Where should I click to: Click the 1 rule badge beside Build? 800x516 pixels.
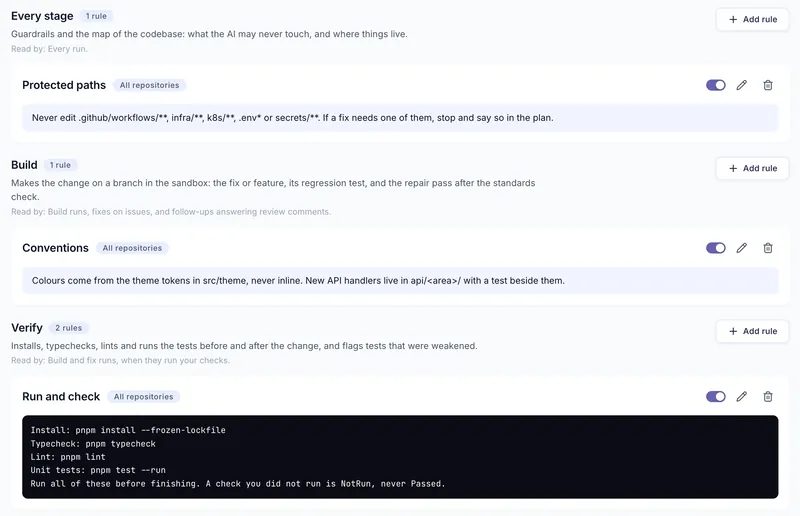pyautogui.click(x=60, y=165)
